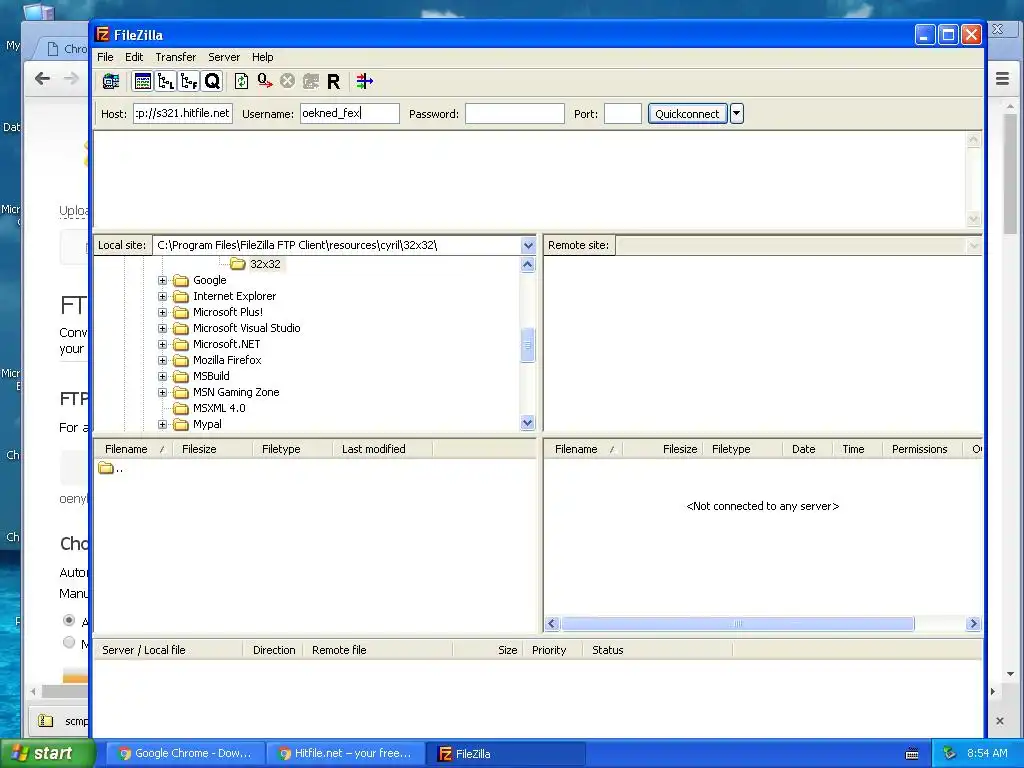Open Chrome menu hamburger icon

pos(1002,79)
